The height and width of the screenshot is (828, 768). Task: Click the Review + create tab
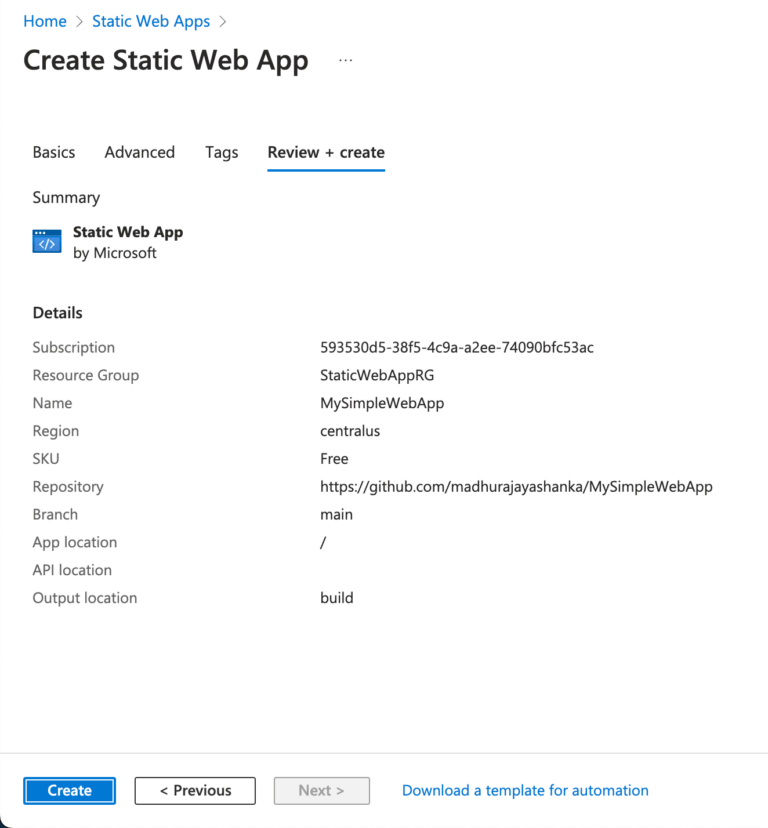pos(326,152)
